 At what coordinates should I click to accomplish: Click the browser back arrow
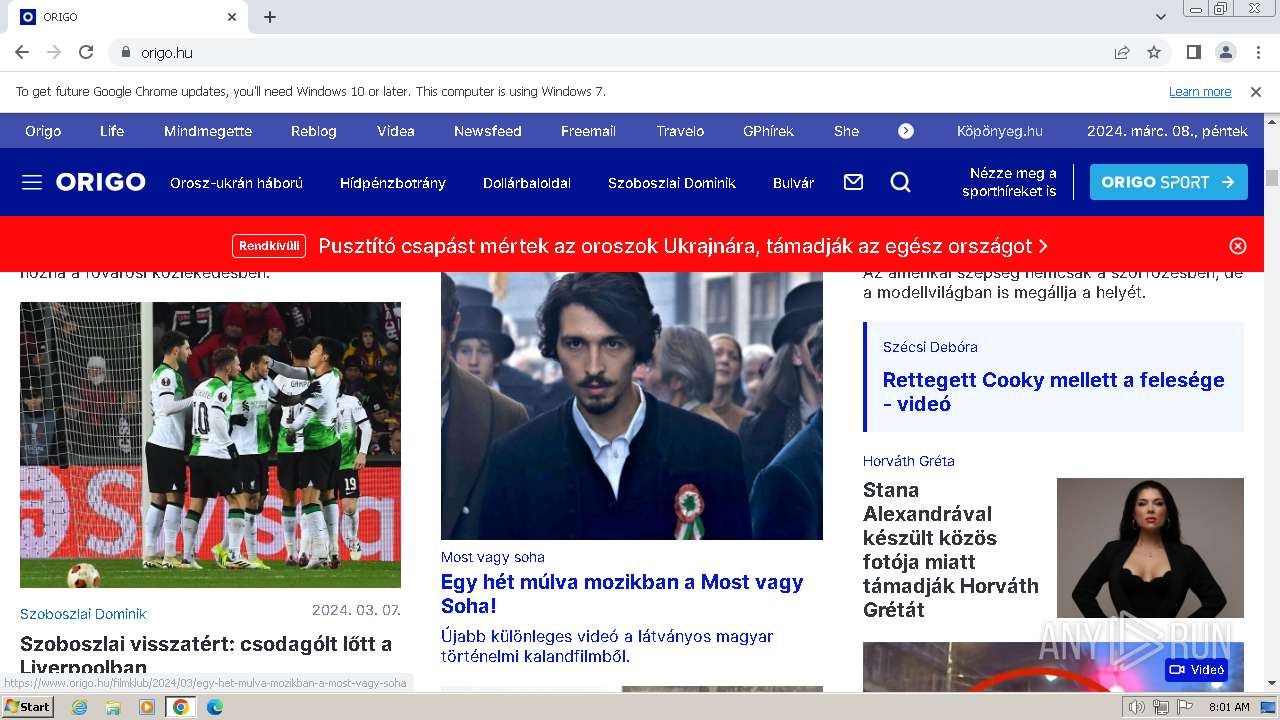pos(22,52)
